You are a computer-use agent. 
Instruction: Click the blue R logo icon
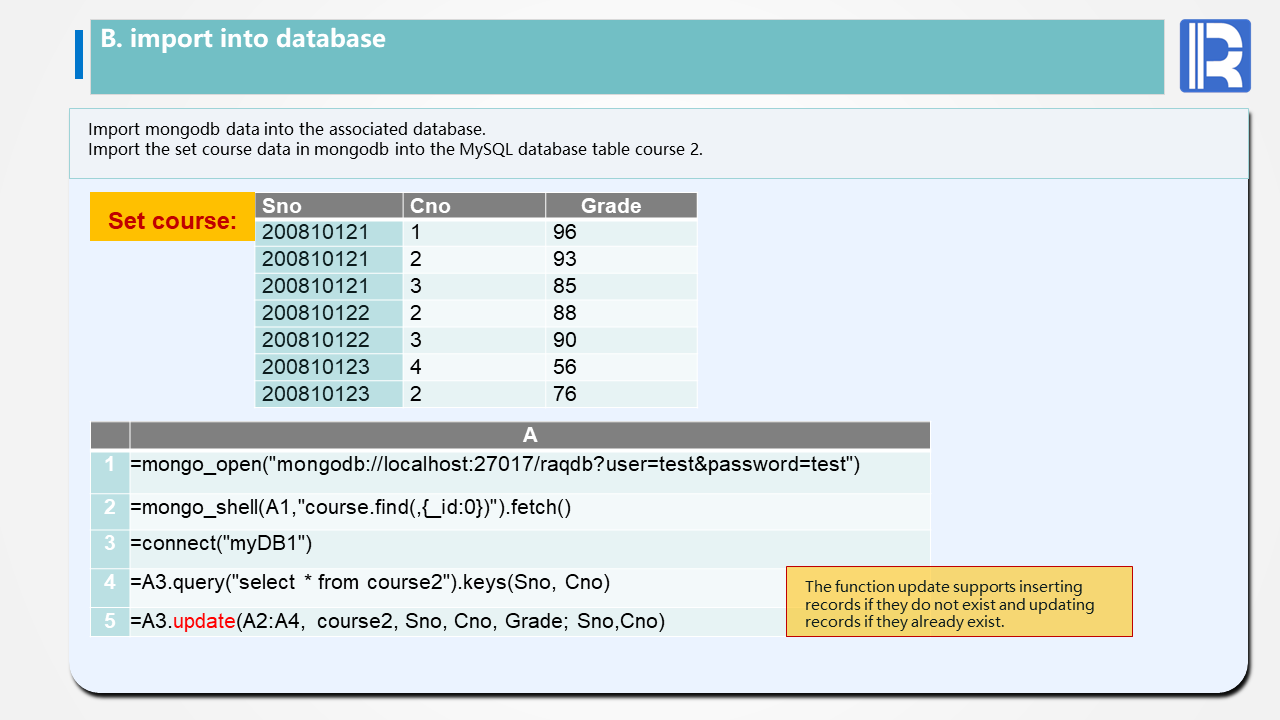(1214, 56)
